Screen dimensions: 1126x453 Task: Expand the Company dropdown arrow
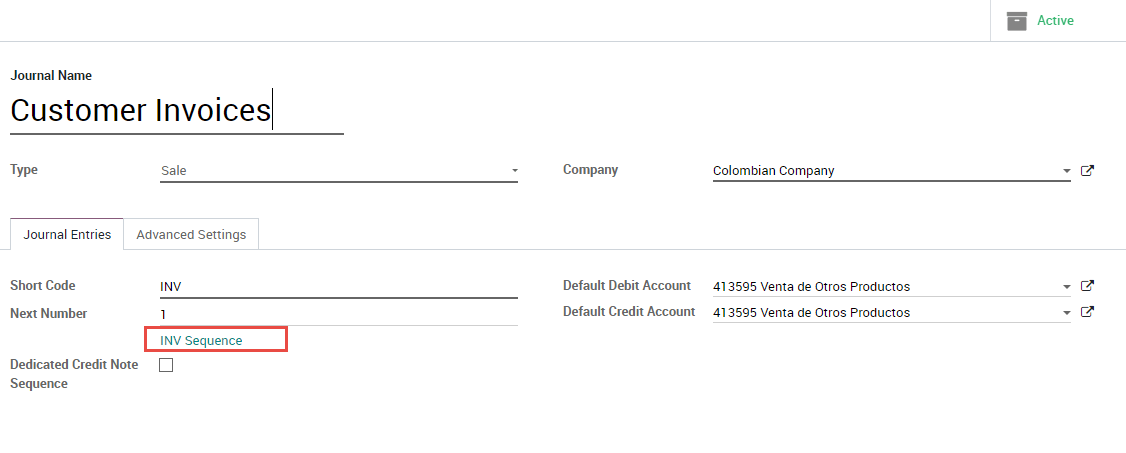(1067, 171)
